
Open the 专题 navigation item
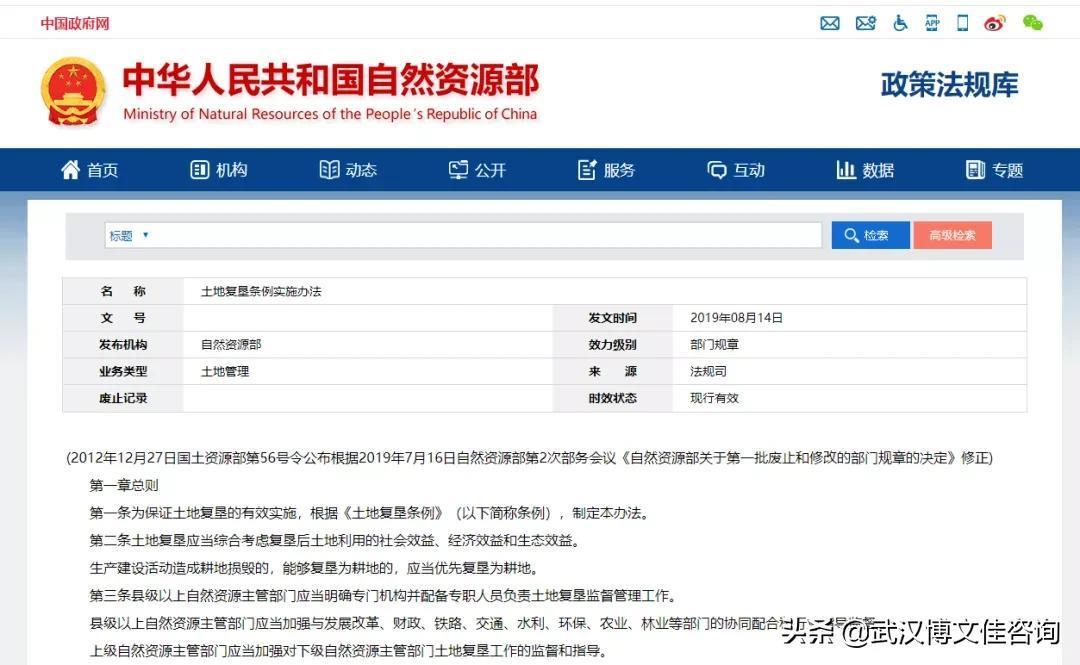click(995, 170)
